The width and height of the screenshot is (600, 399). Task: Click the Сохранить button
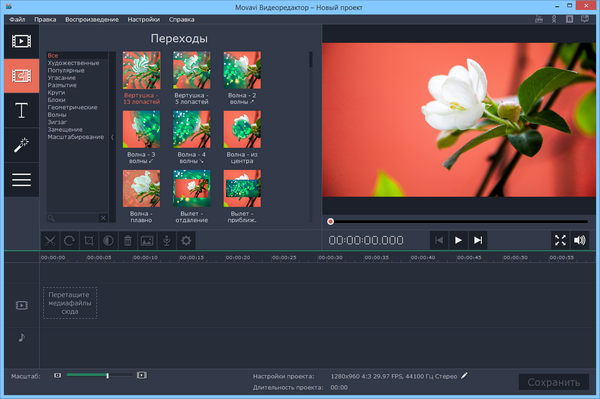point(554,382)
